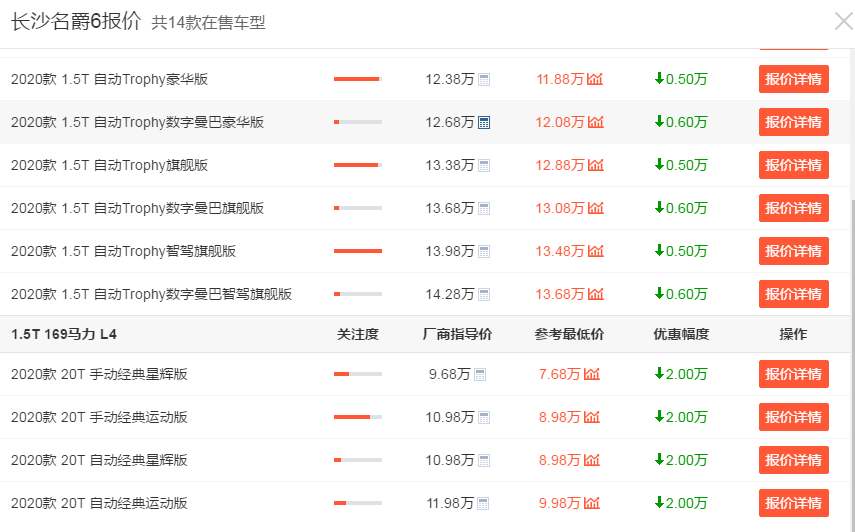Click guide price 14.28万
855x532 pixels.
tap(450, 294)
